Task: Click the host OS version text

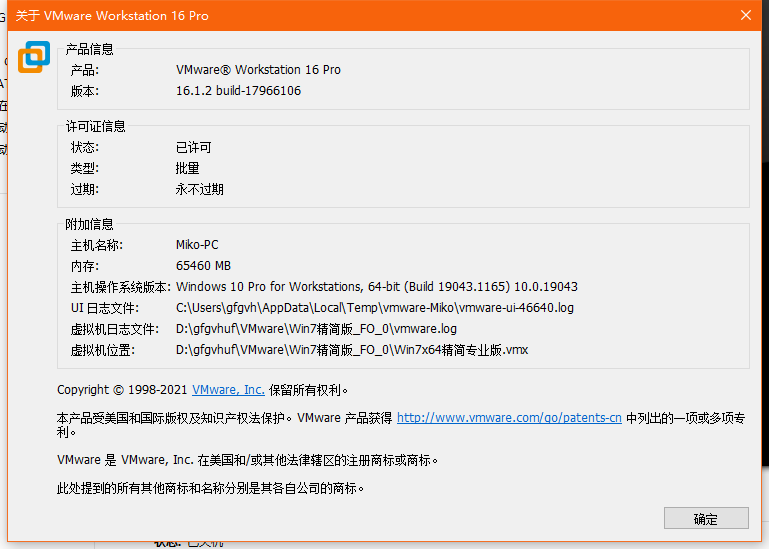Action: coord(376,287)
